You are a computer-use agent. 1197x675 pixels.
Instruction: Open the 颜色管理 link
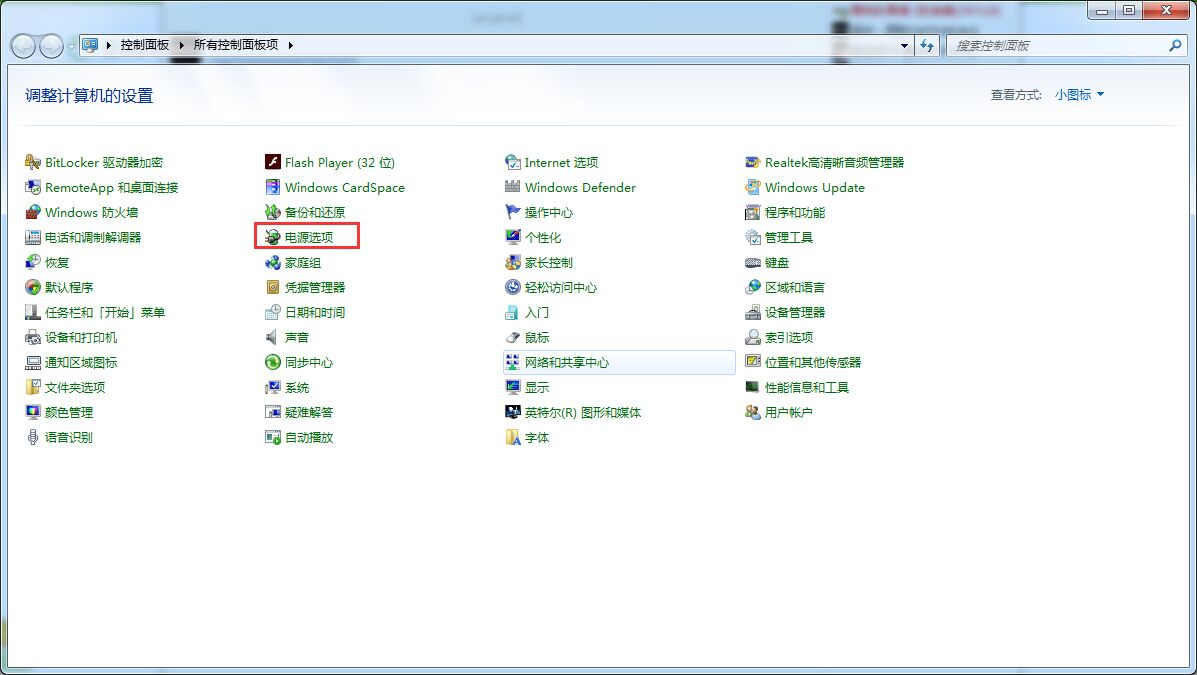[69, 412]
